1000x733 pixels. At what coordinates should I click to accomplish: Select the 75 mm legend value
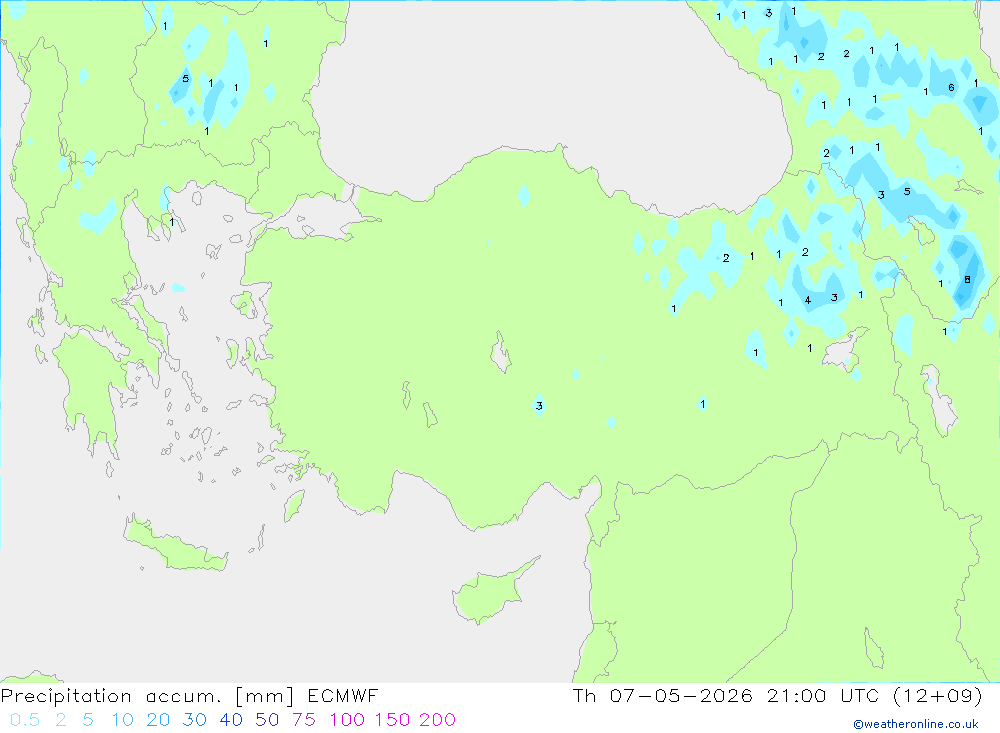(304, 720)
